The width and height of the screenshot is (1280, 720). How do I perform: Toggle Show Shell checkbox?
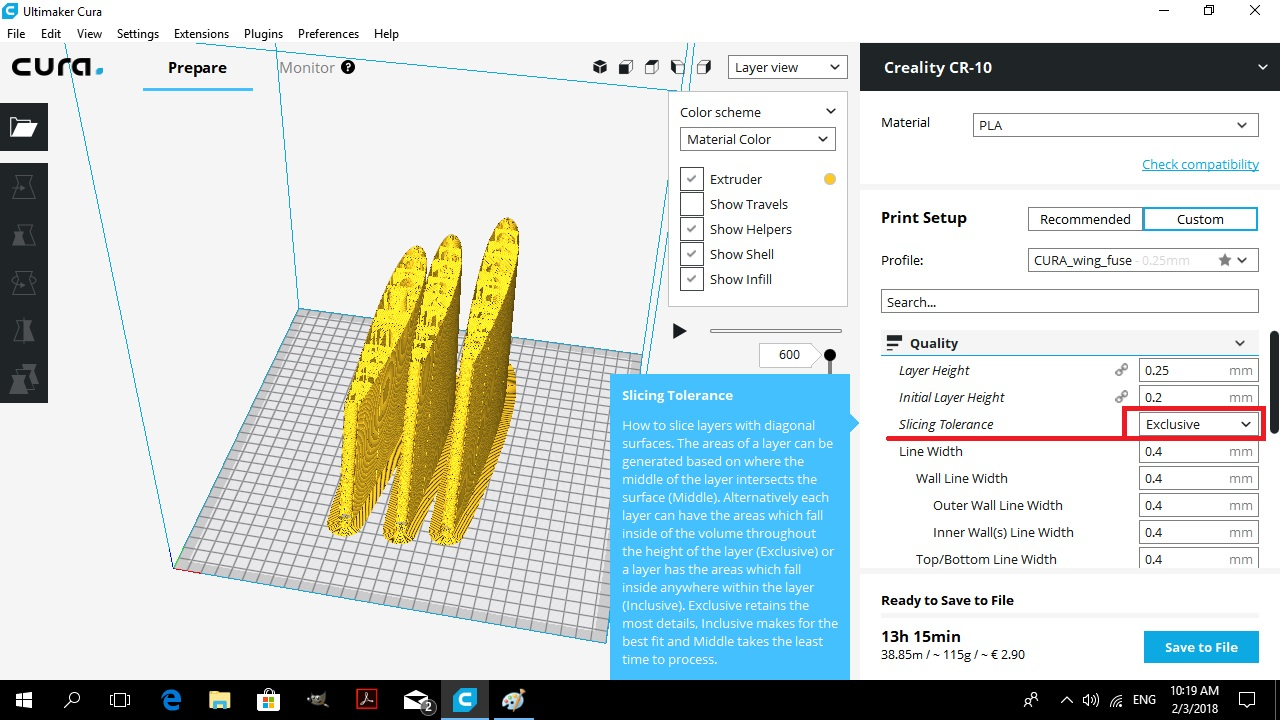692,254
